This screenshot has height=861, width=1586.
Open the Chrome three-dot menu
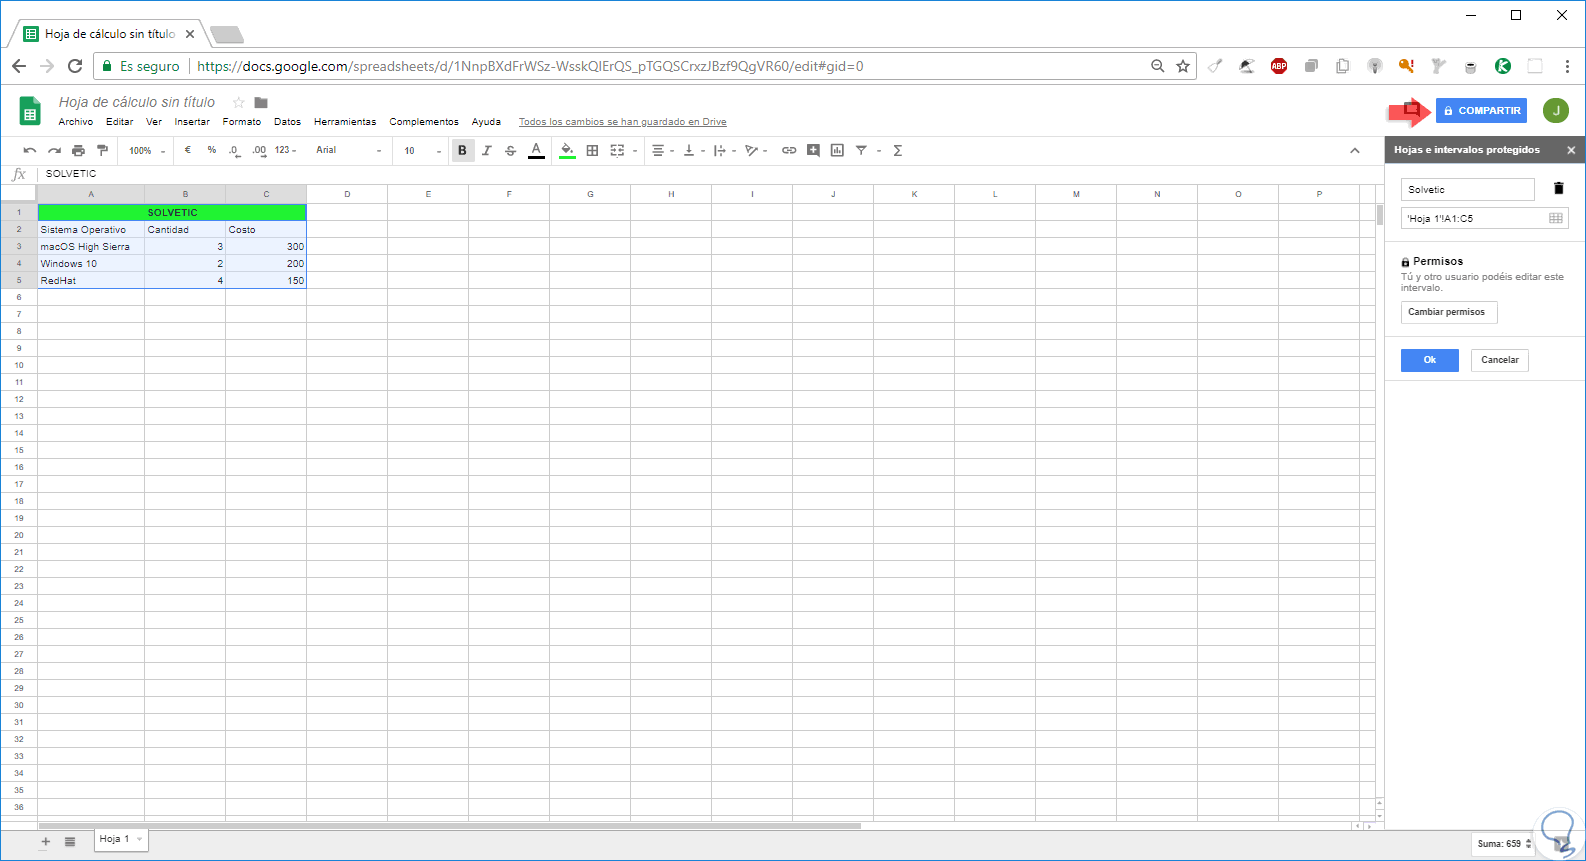click(x=1567, y=66)
